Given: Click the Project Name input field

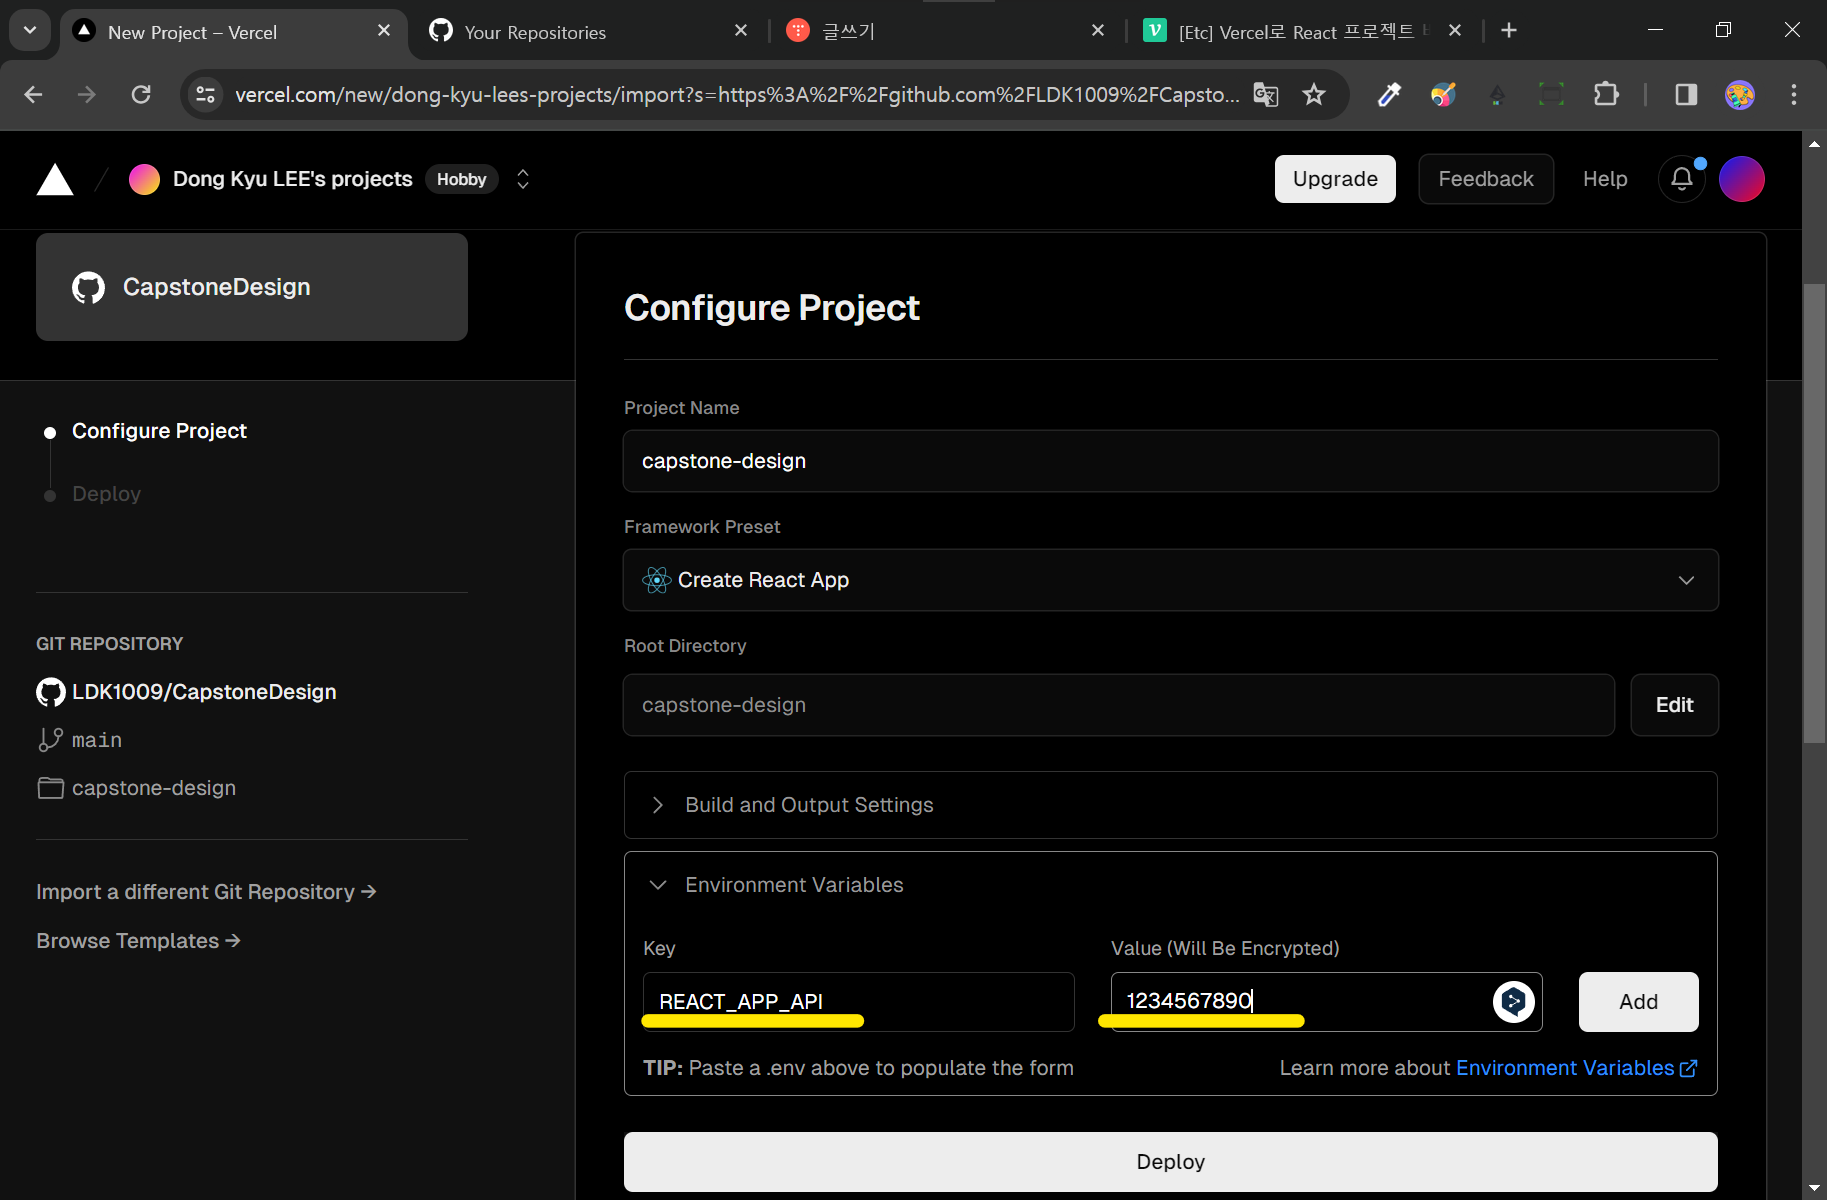Looking at the screenshot, I should (1170, 461).
